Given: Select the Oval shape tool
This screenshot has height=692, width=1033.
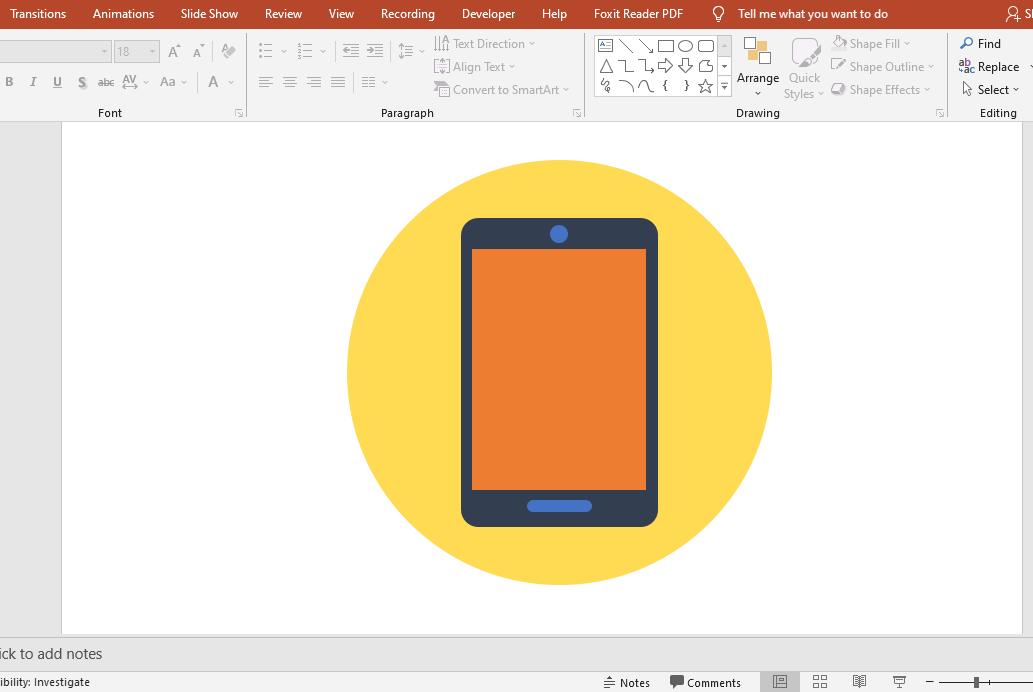Looking at the screenshot, I should (x=685, y=44).
